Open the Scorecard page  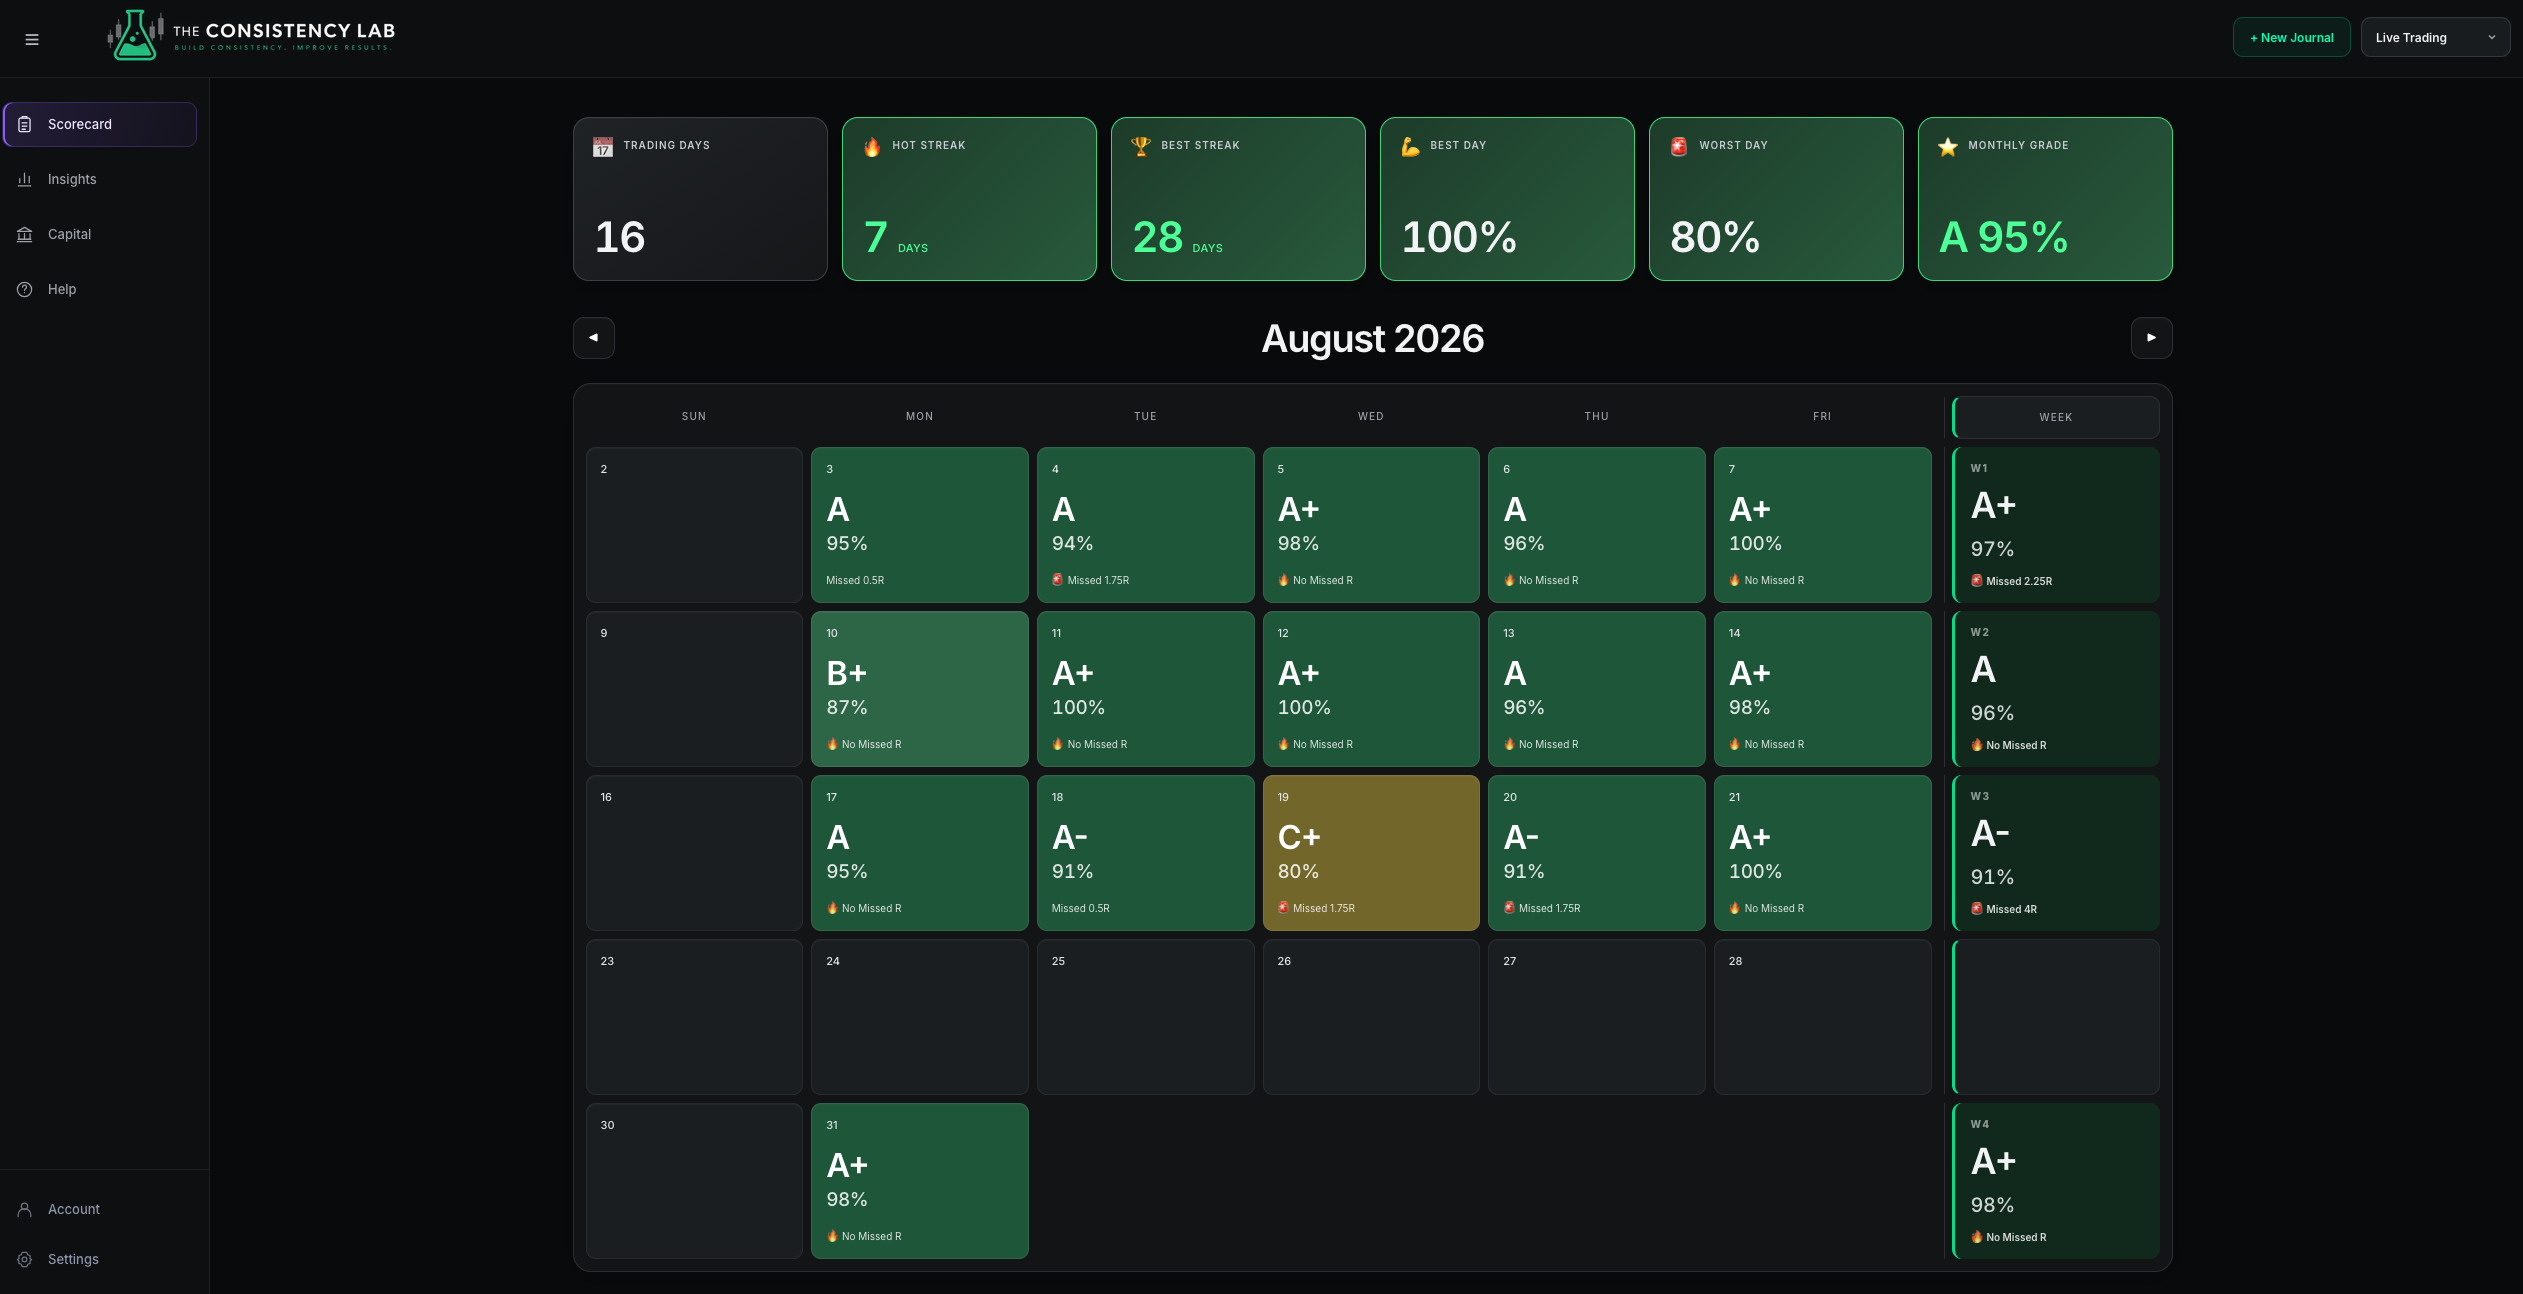(x=100, y=124)
